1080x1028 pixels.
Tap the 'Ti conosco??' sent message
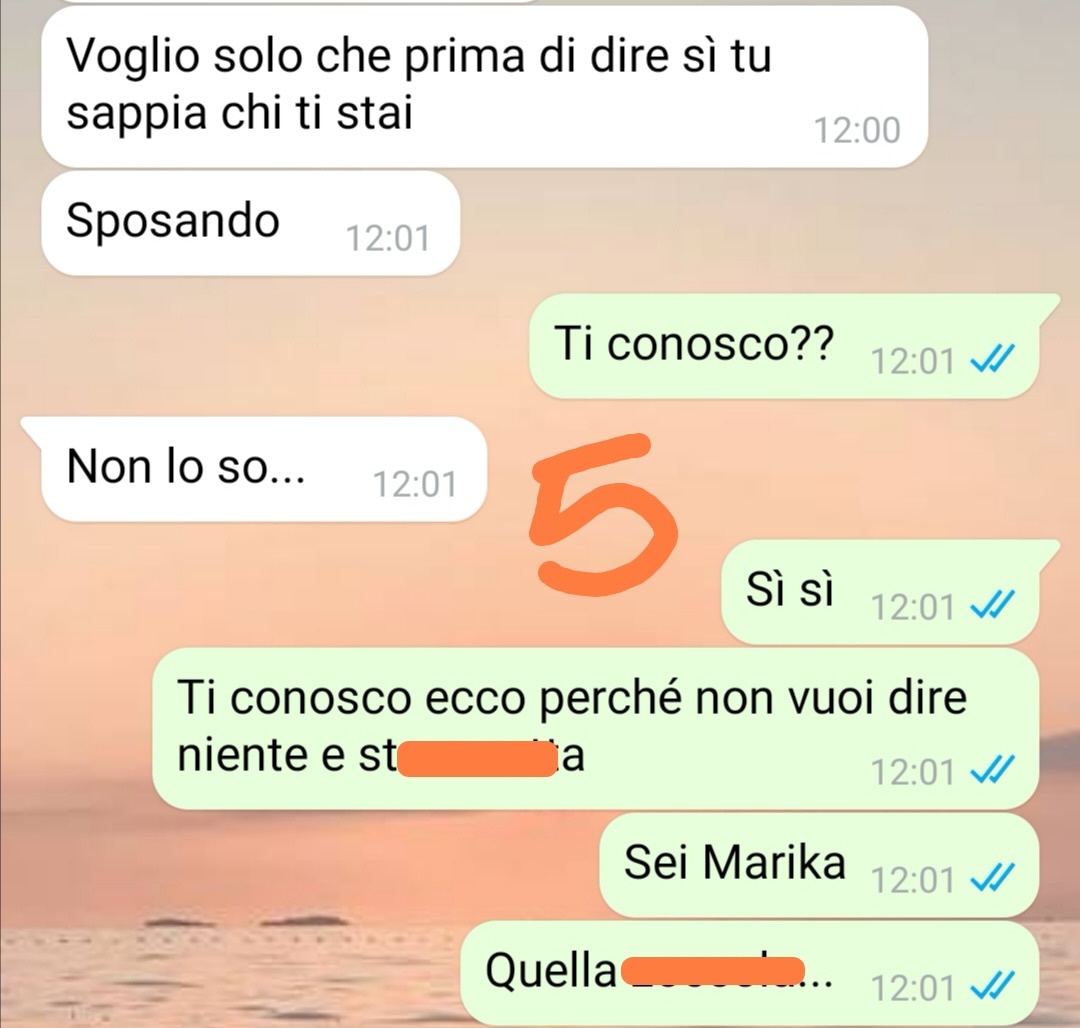click(785, 345)
